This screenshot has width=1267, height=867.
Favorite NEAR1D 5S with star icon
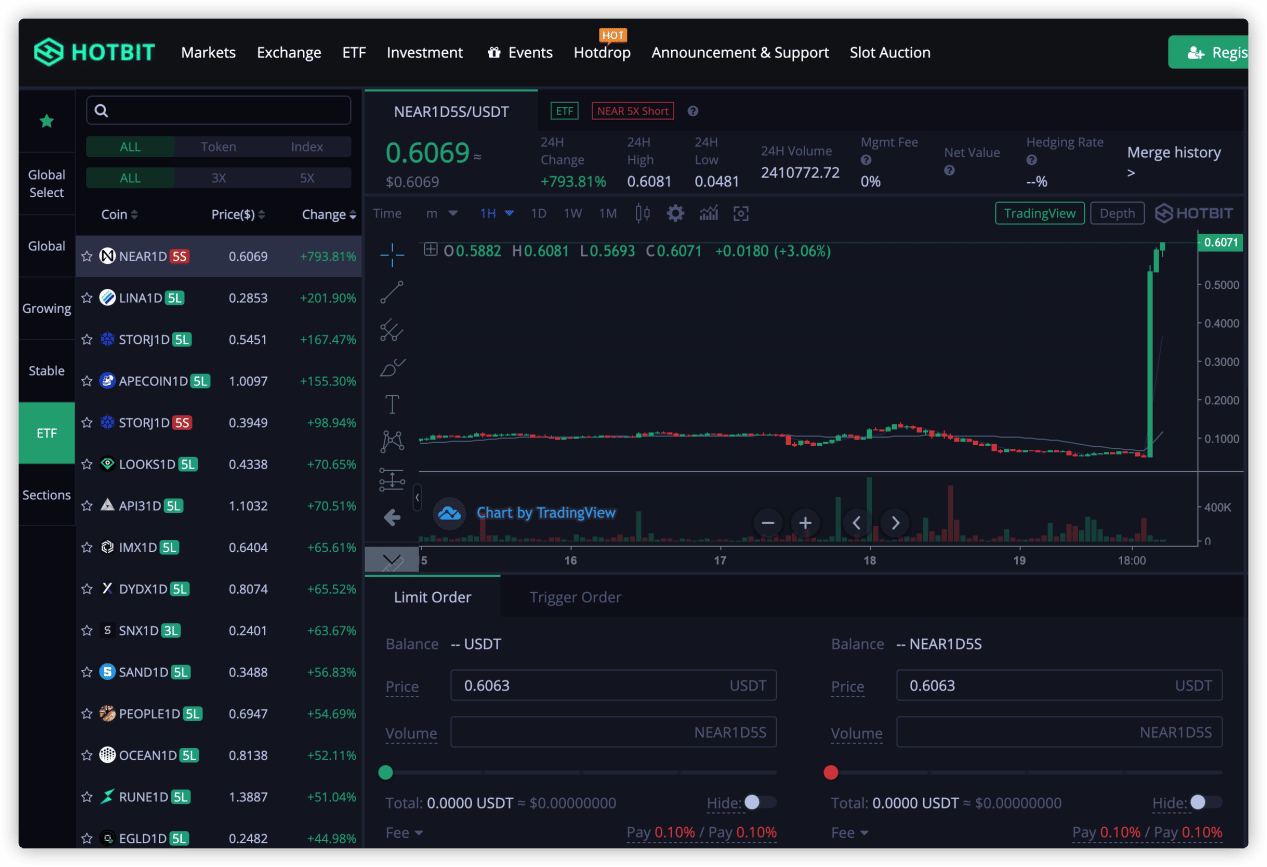pyautogui.click(x=87, y=256)
